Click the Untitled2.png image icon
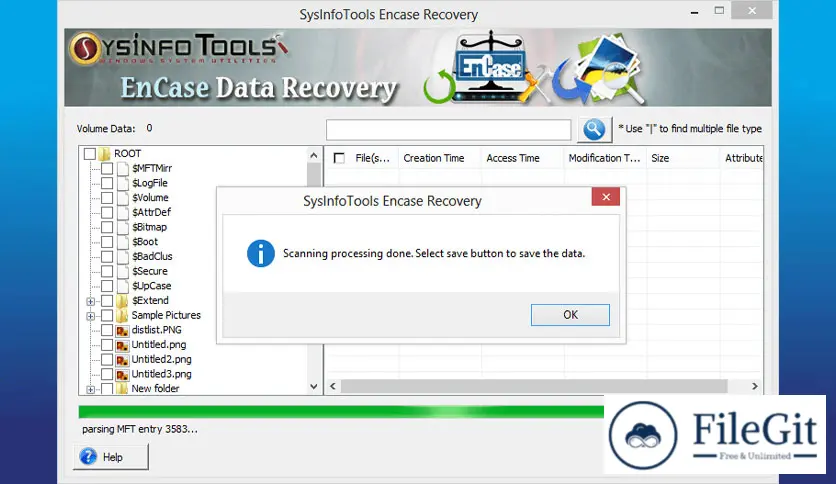This screenshot has height=484, width=836. [123, 360]
